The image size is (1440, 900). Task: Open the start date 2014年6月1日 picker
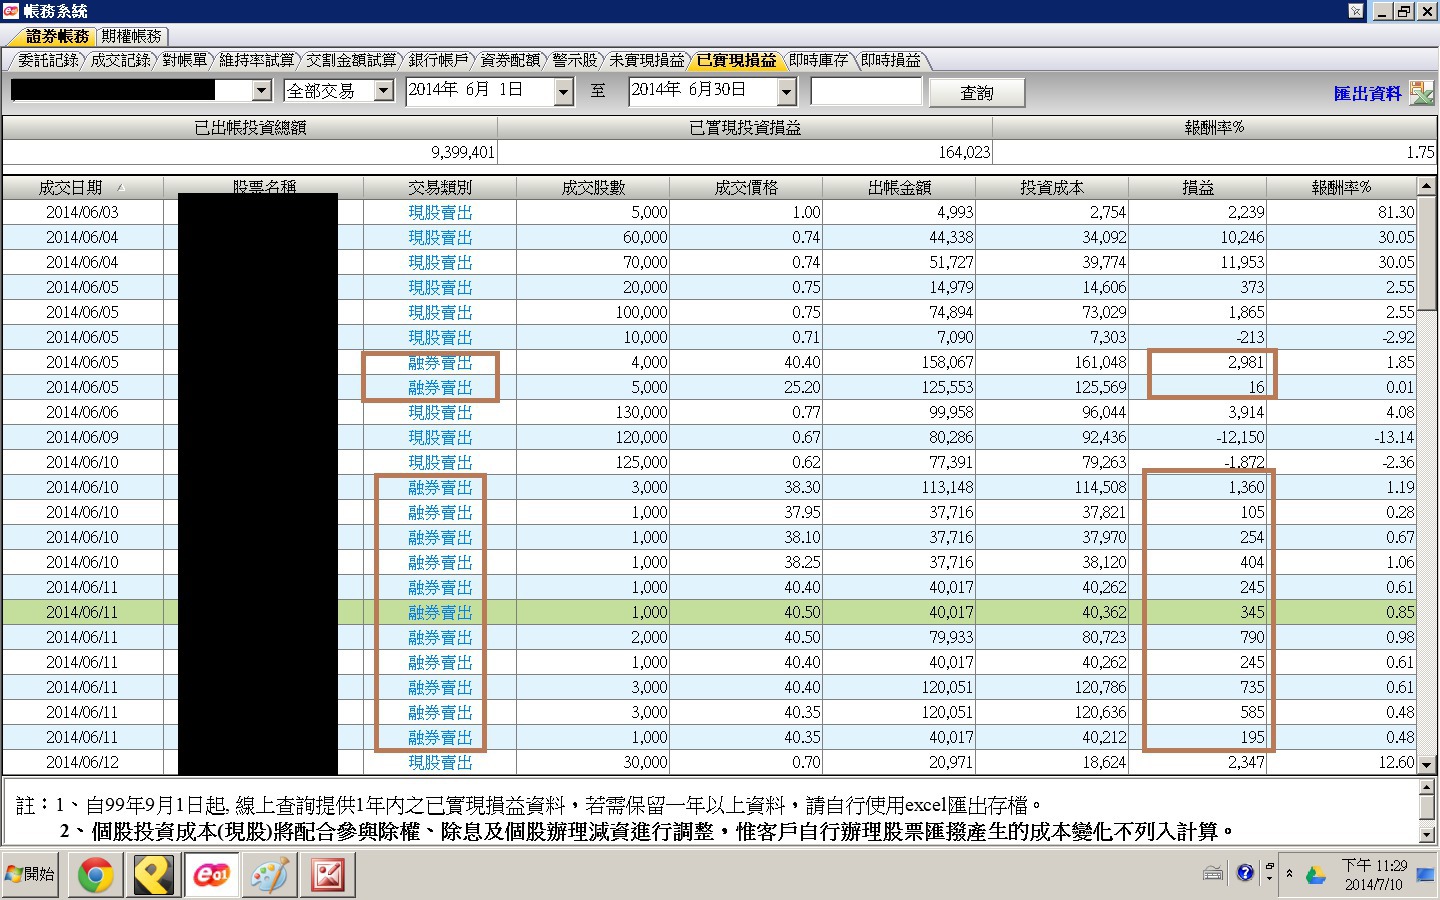[564, 92]
